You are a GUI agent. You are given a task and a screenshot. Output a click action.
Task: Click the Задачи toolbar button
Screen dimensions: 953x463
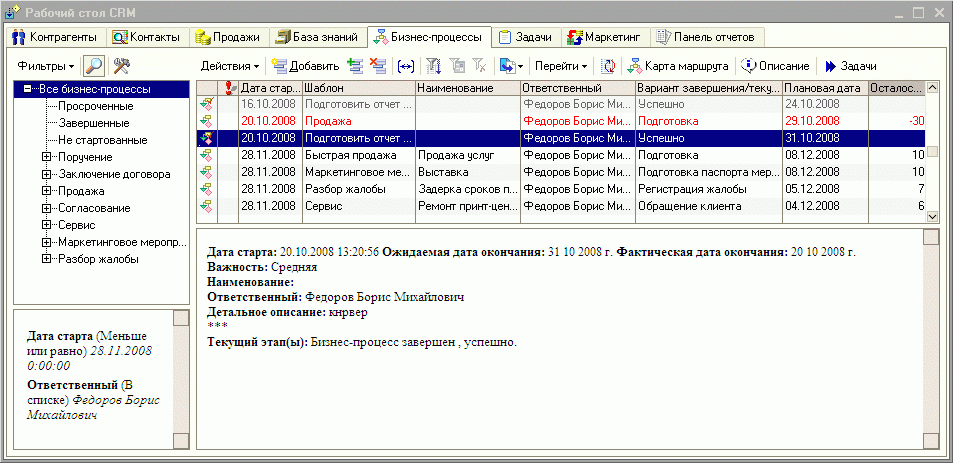[x=849, y=66]
